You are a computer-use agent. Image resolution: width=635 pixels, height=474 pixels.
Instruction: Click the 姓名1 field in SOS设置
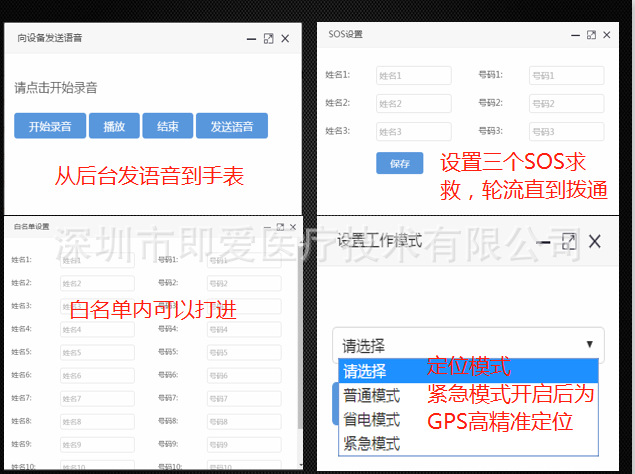(x=413, y=76)
